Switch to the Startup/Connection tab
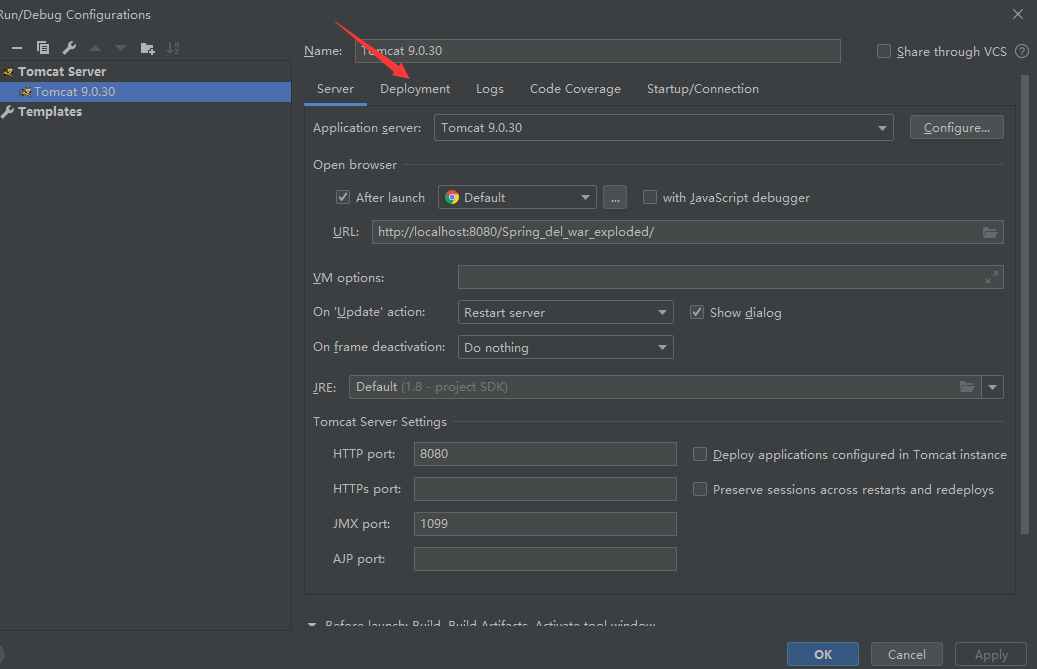Screen dimensions: 1037x669 (x=702, y=89)
